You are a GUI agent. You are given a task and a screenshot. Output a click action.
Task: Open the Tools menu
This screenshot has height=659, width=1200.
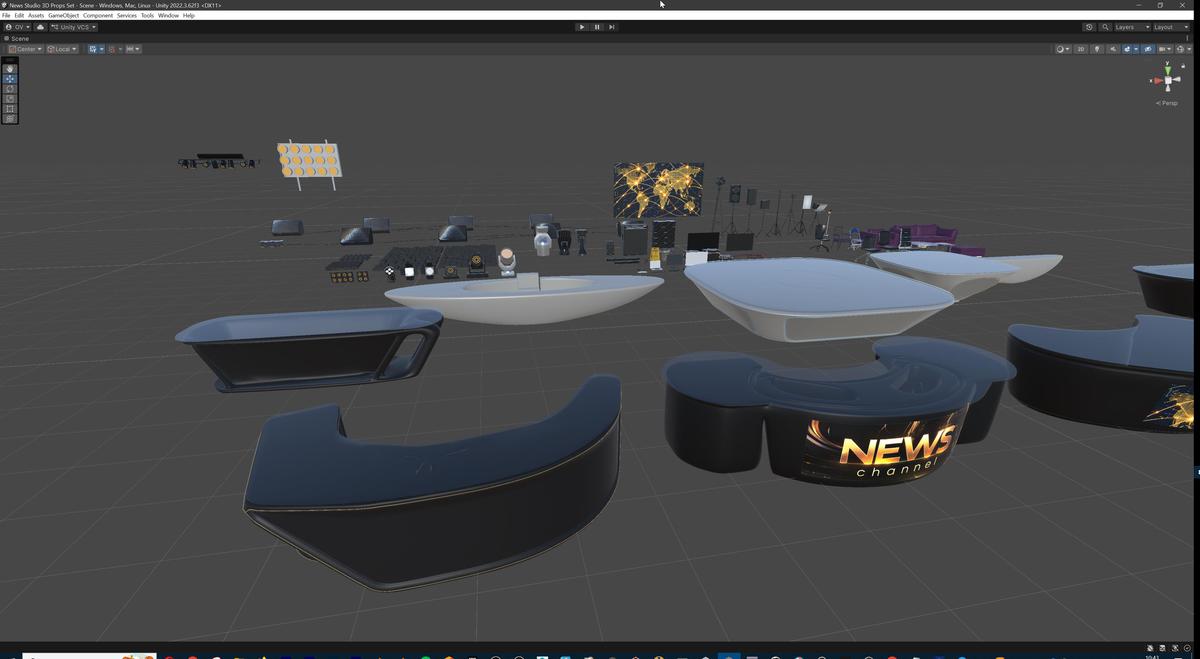[x=147, y=15]
